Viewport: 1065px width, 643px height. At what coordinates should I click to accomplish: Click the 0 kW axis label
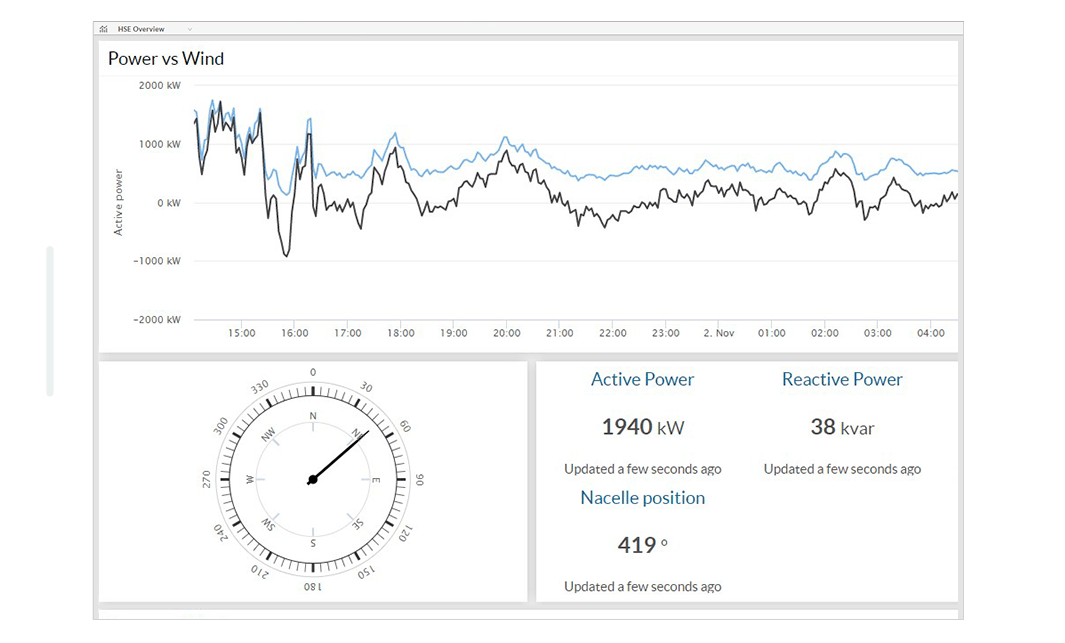169,203
